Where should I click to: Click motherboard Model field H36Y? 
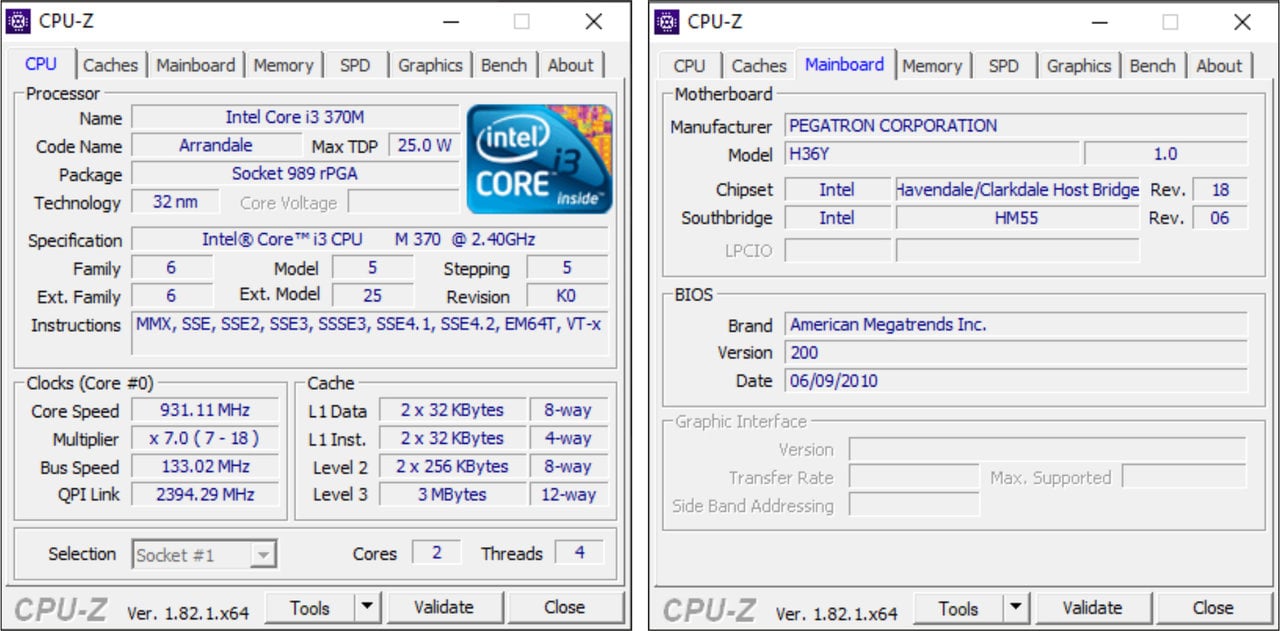932,154
